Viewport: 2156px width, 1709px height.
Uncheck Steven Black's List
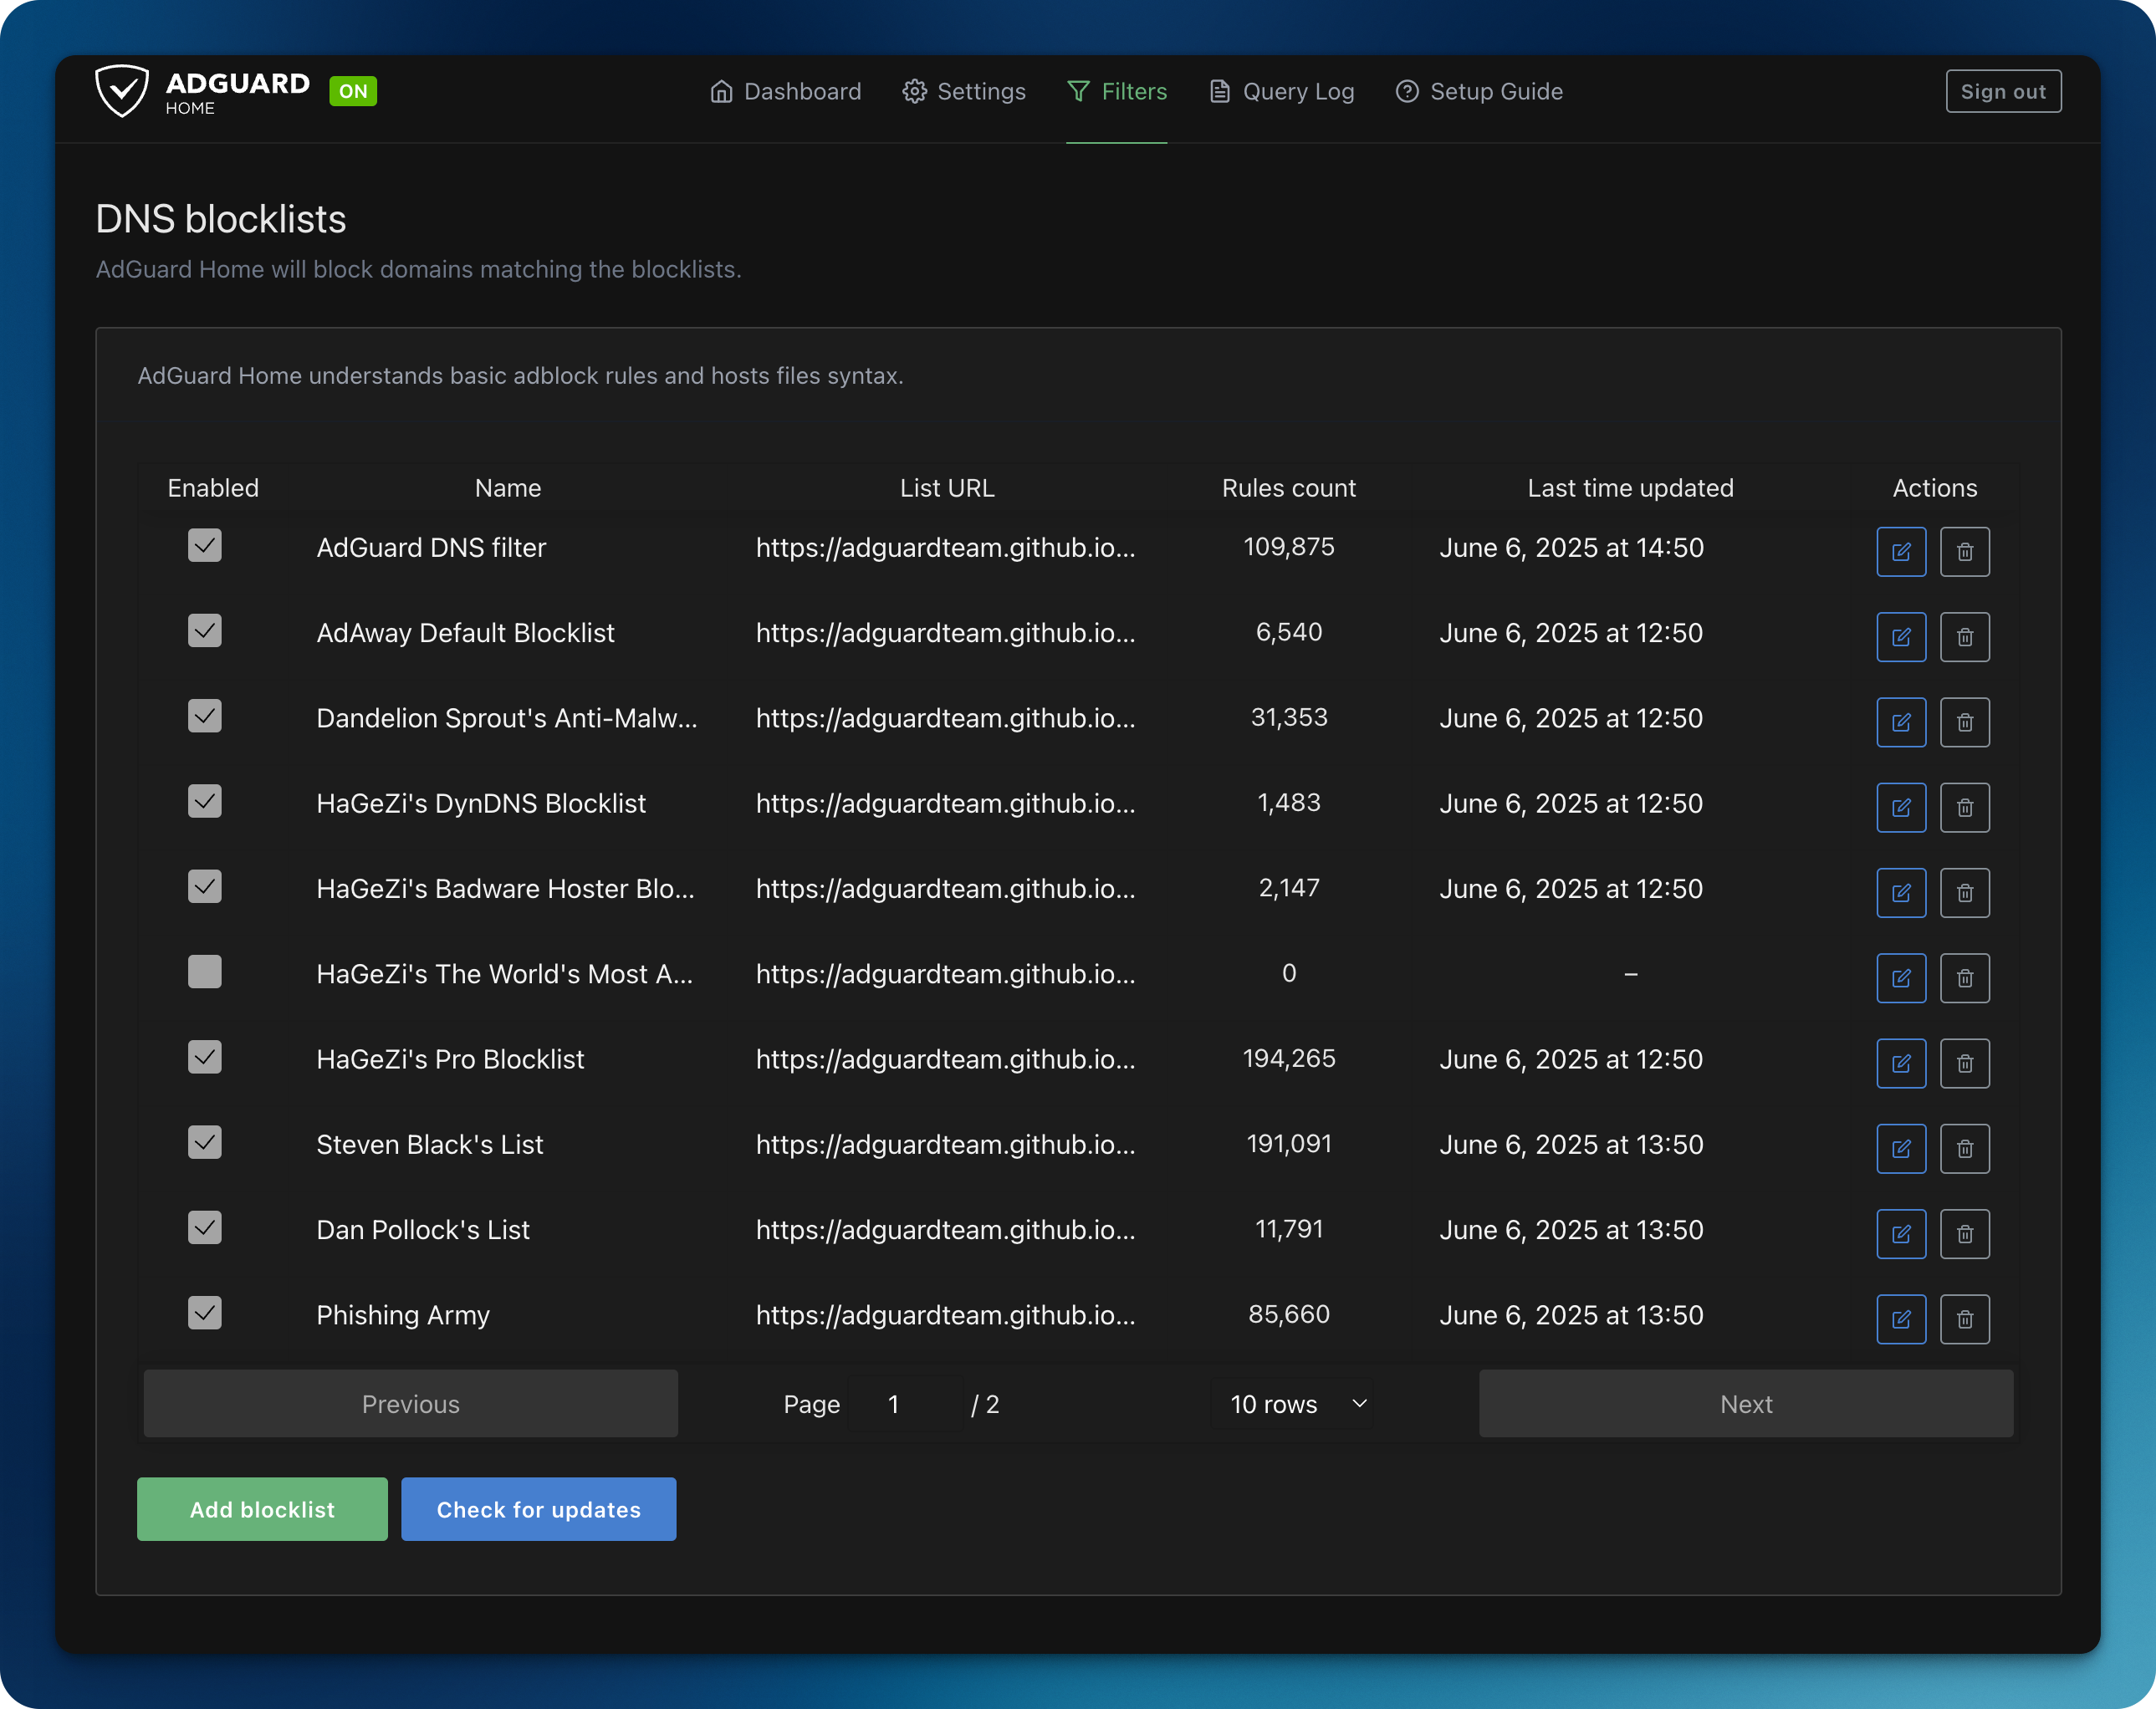[205, 1142]
